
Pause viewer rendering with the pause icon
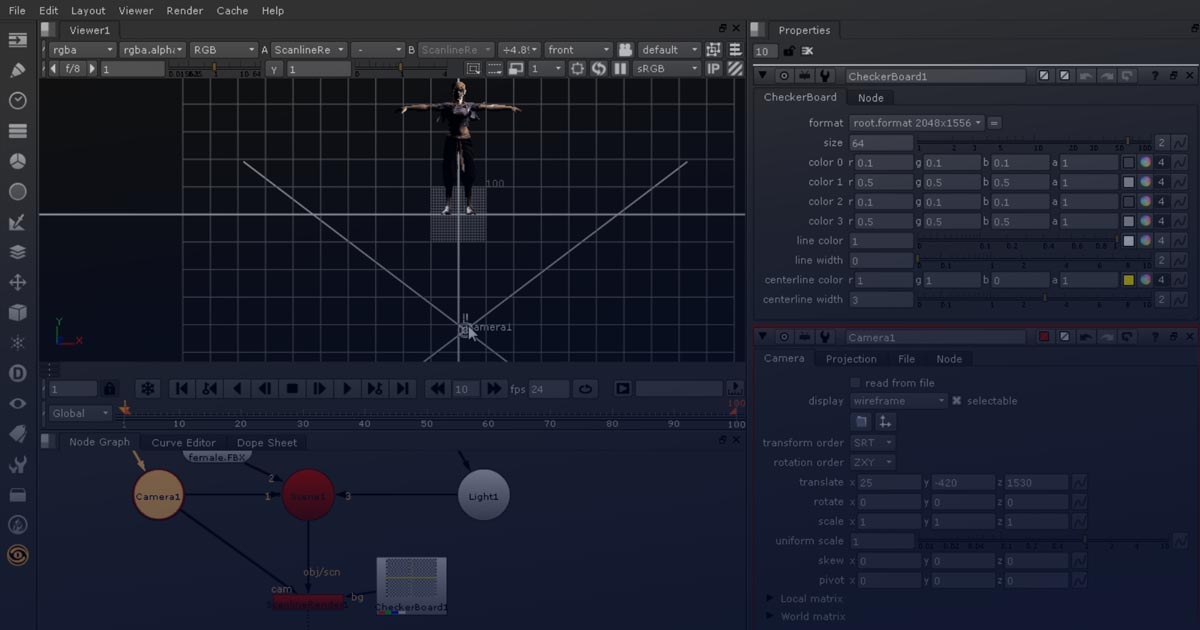[x=619, y=68]
